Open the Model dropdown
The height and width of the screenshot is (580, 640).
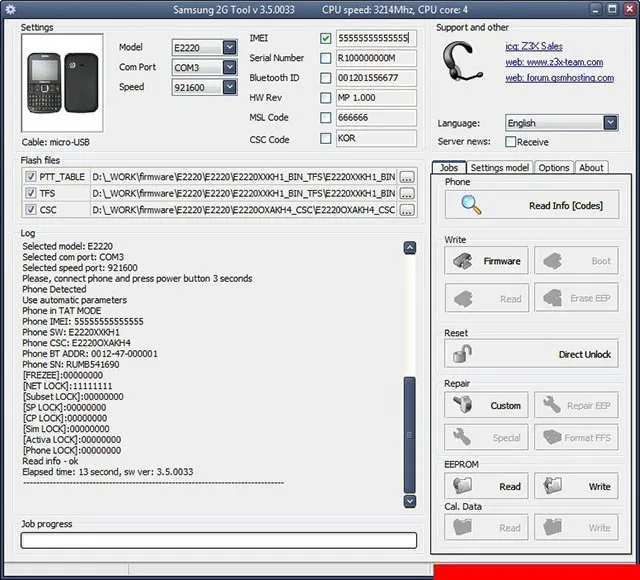(230, 47)
